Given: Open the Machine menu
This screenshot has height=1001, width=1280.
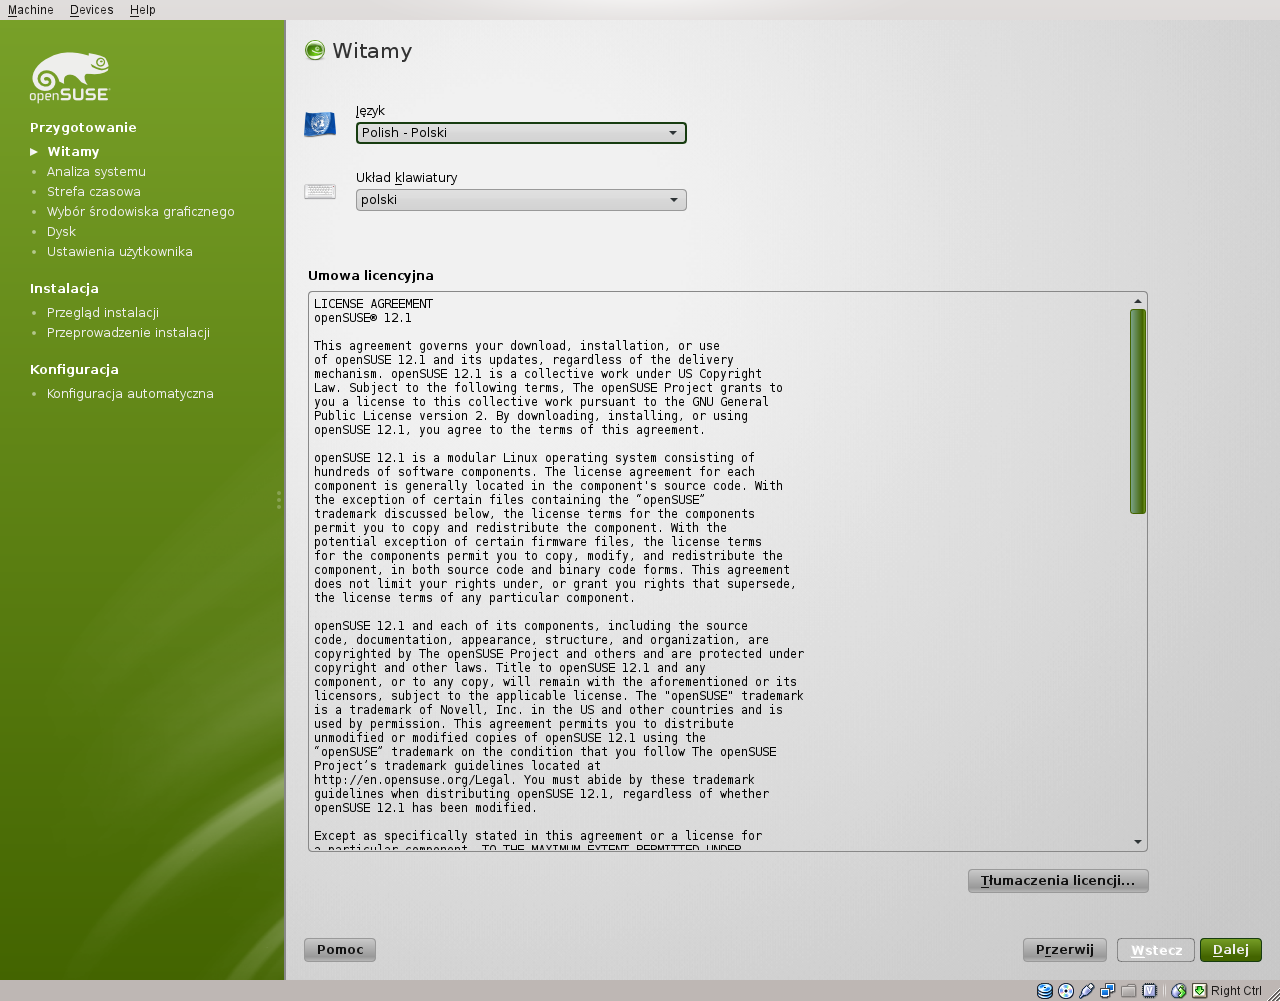Looking at the screenshot, I should [x=31, y=10].
